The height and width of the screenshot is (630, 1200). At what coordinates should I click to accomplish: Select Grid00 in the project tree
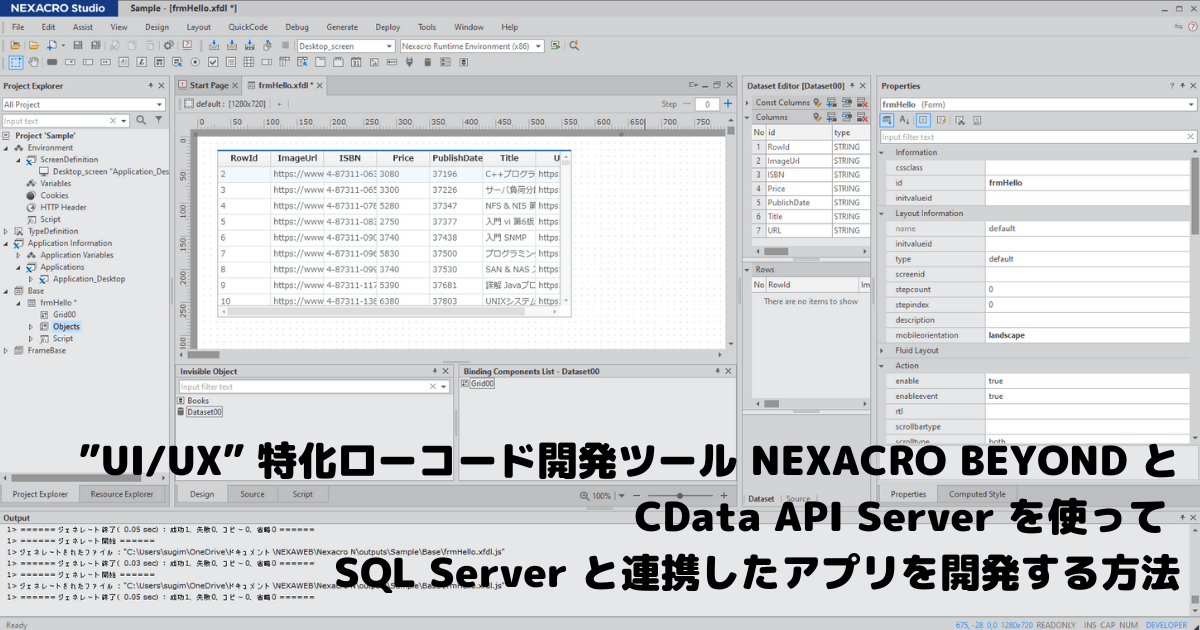pyautogui.click(x=64, y=314)
